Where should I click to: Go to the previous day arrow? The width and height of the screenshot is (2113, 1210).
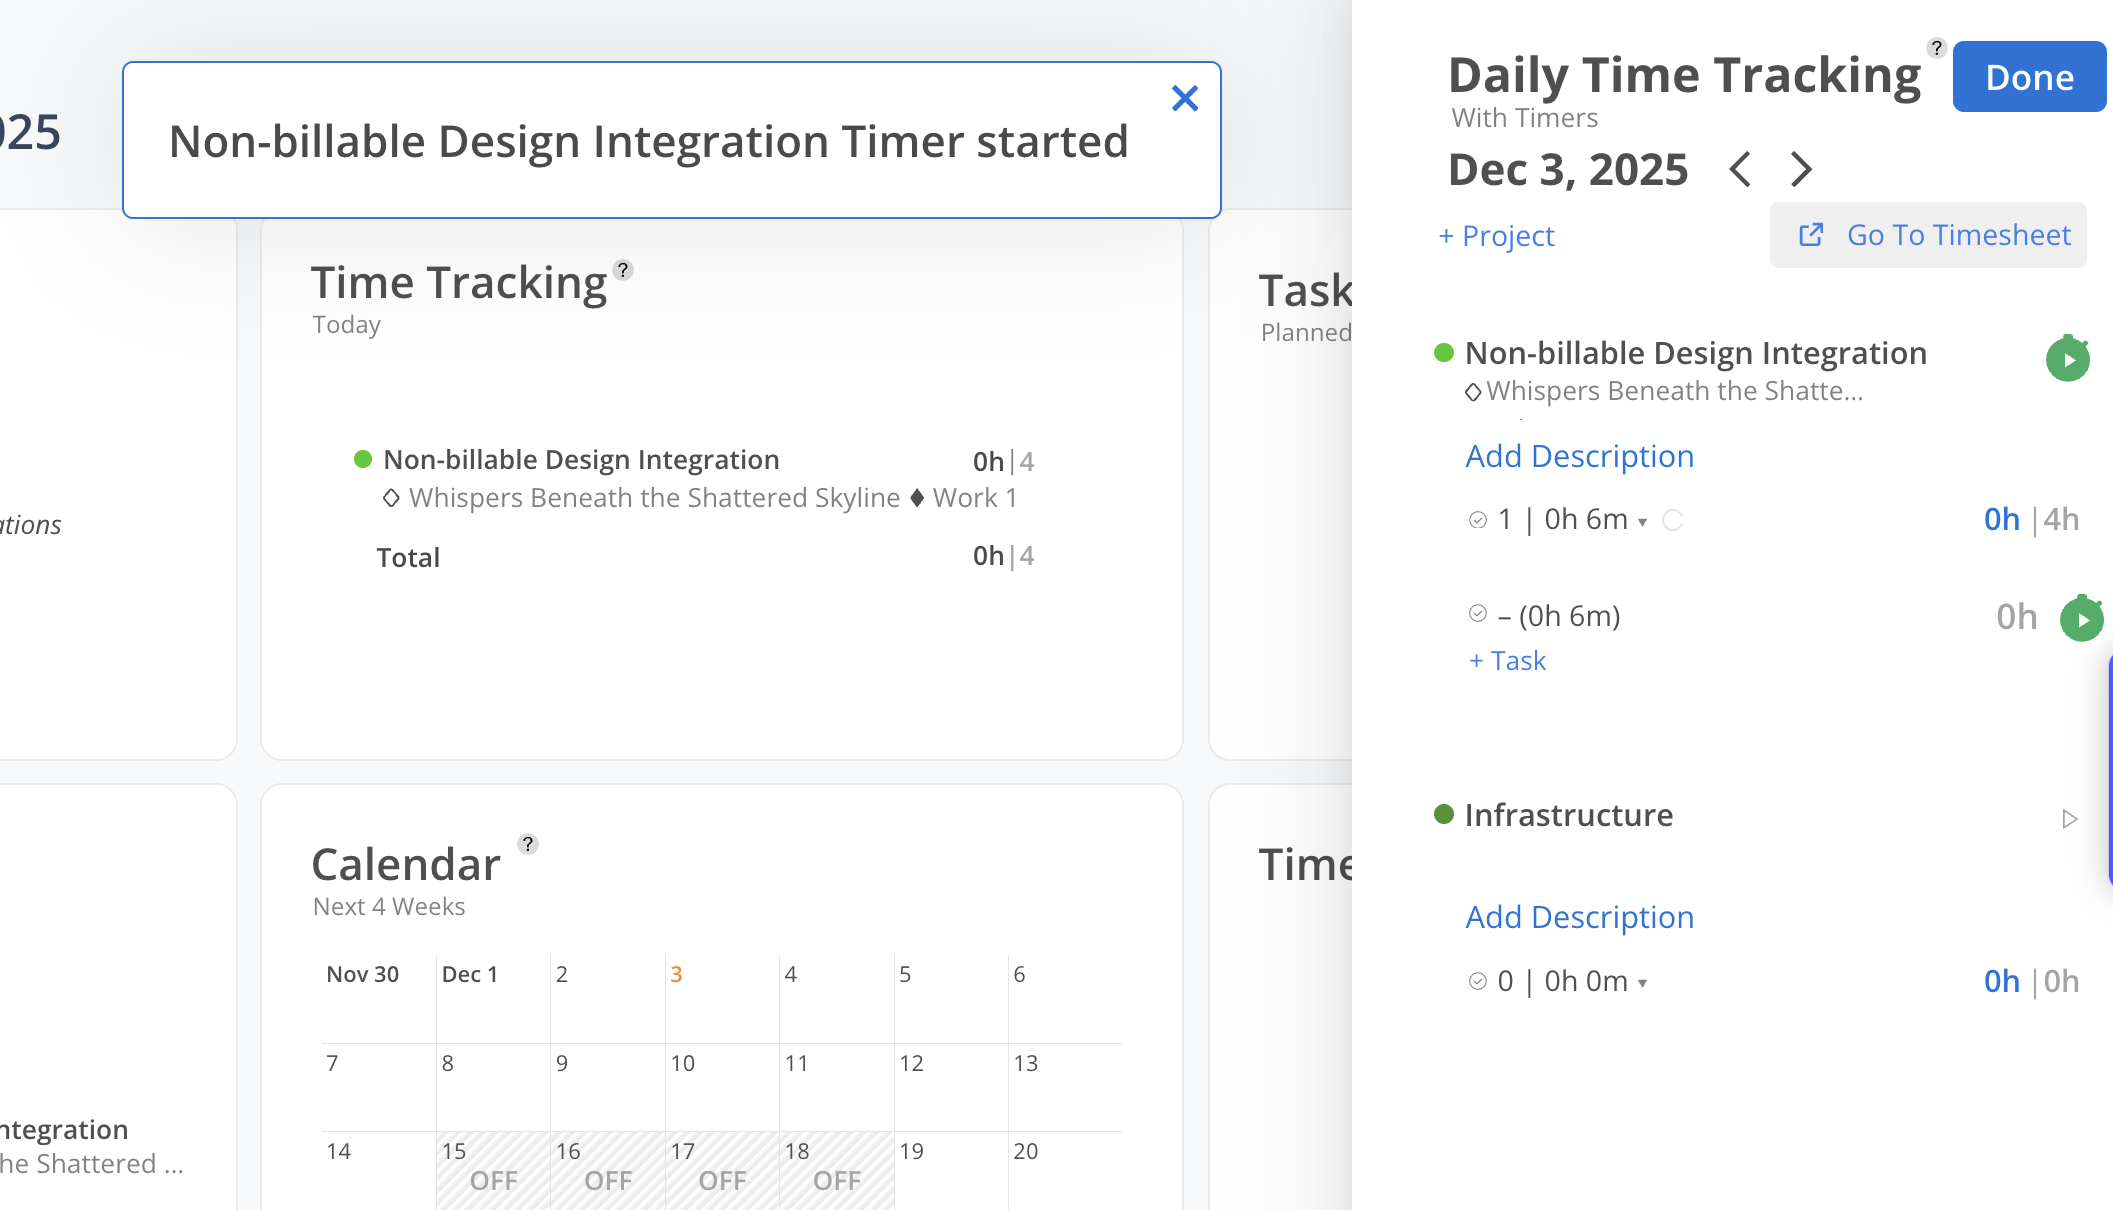(1740, 169)
